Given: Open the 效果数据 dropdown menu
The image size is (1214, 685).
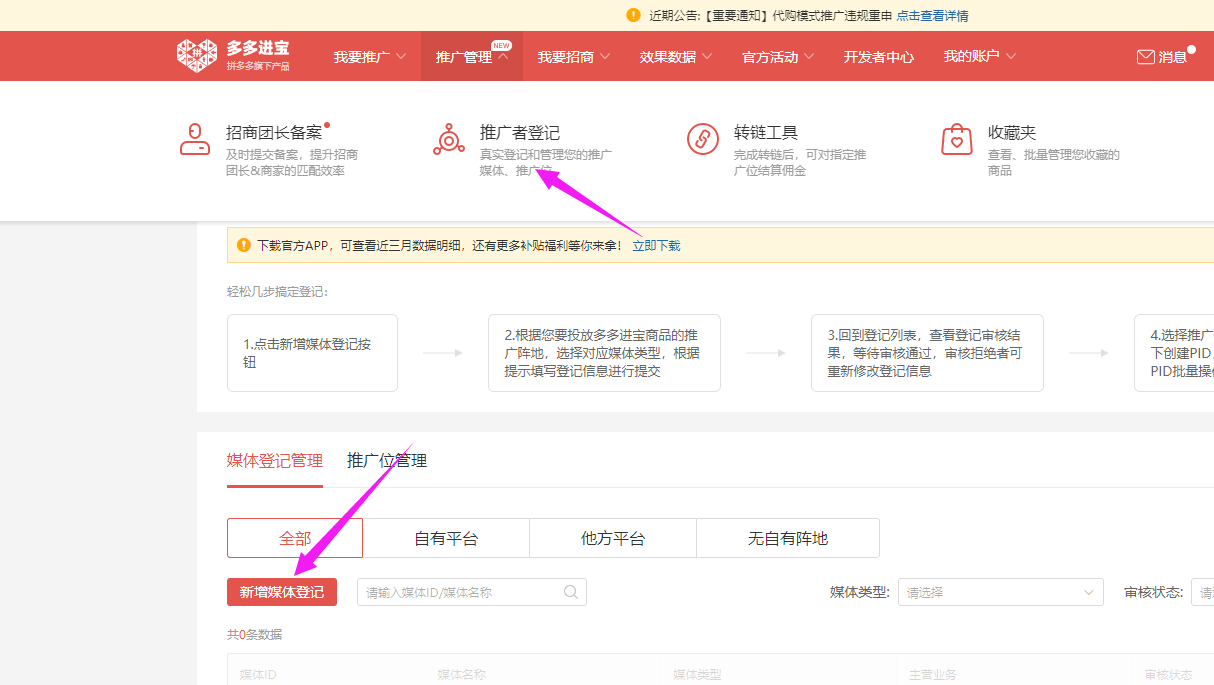Looking at the screenshot, I should [676, 57].
